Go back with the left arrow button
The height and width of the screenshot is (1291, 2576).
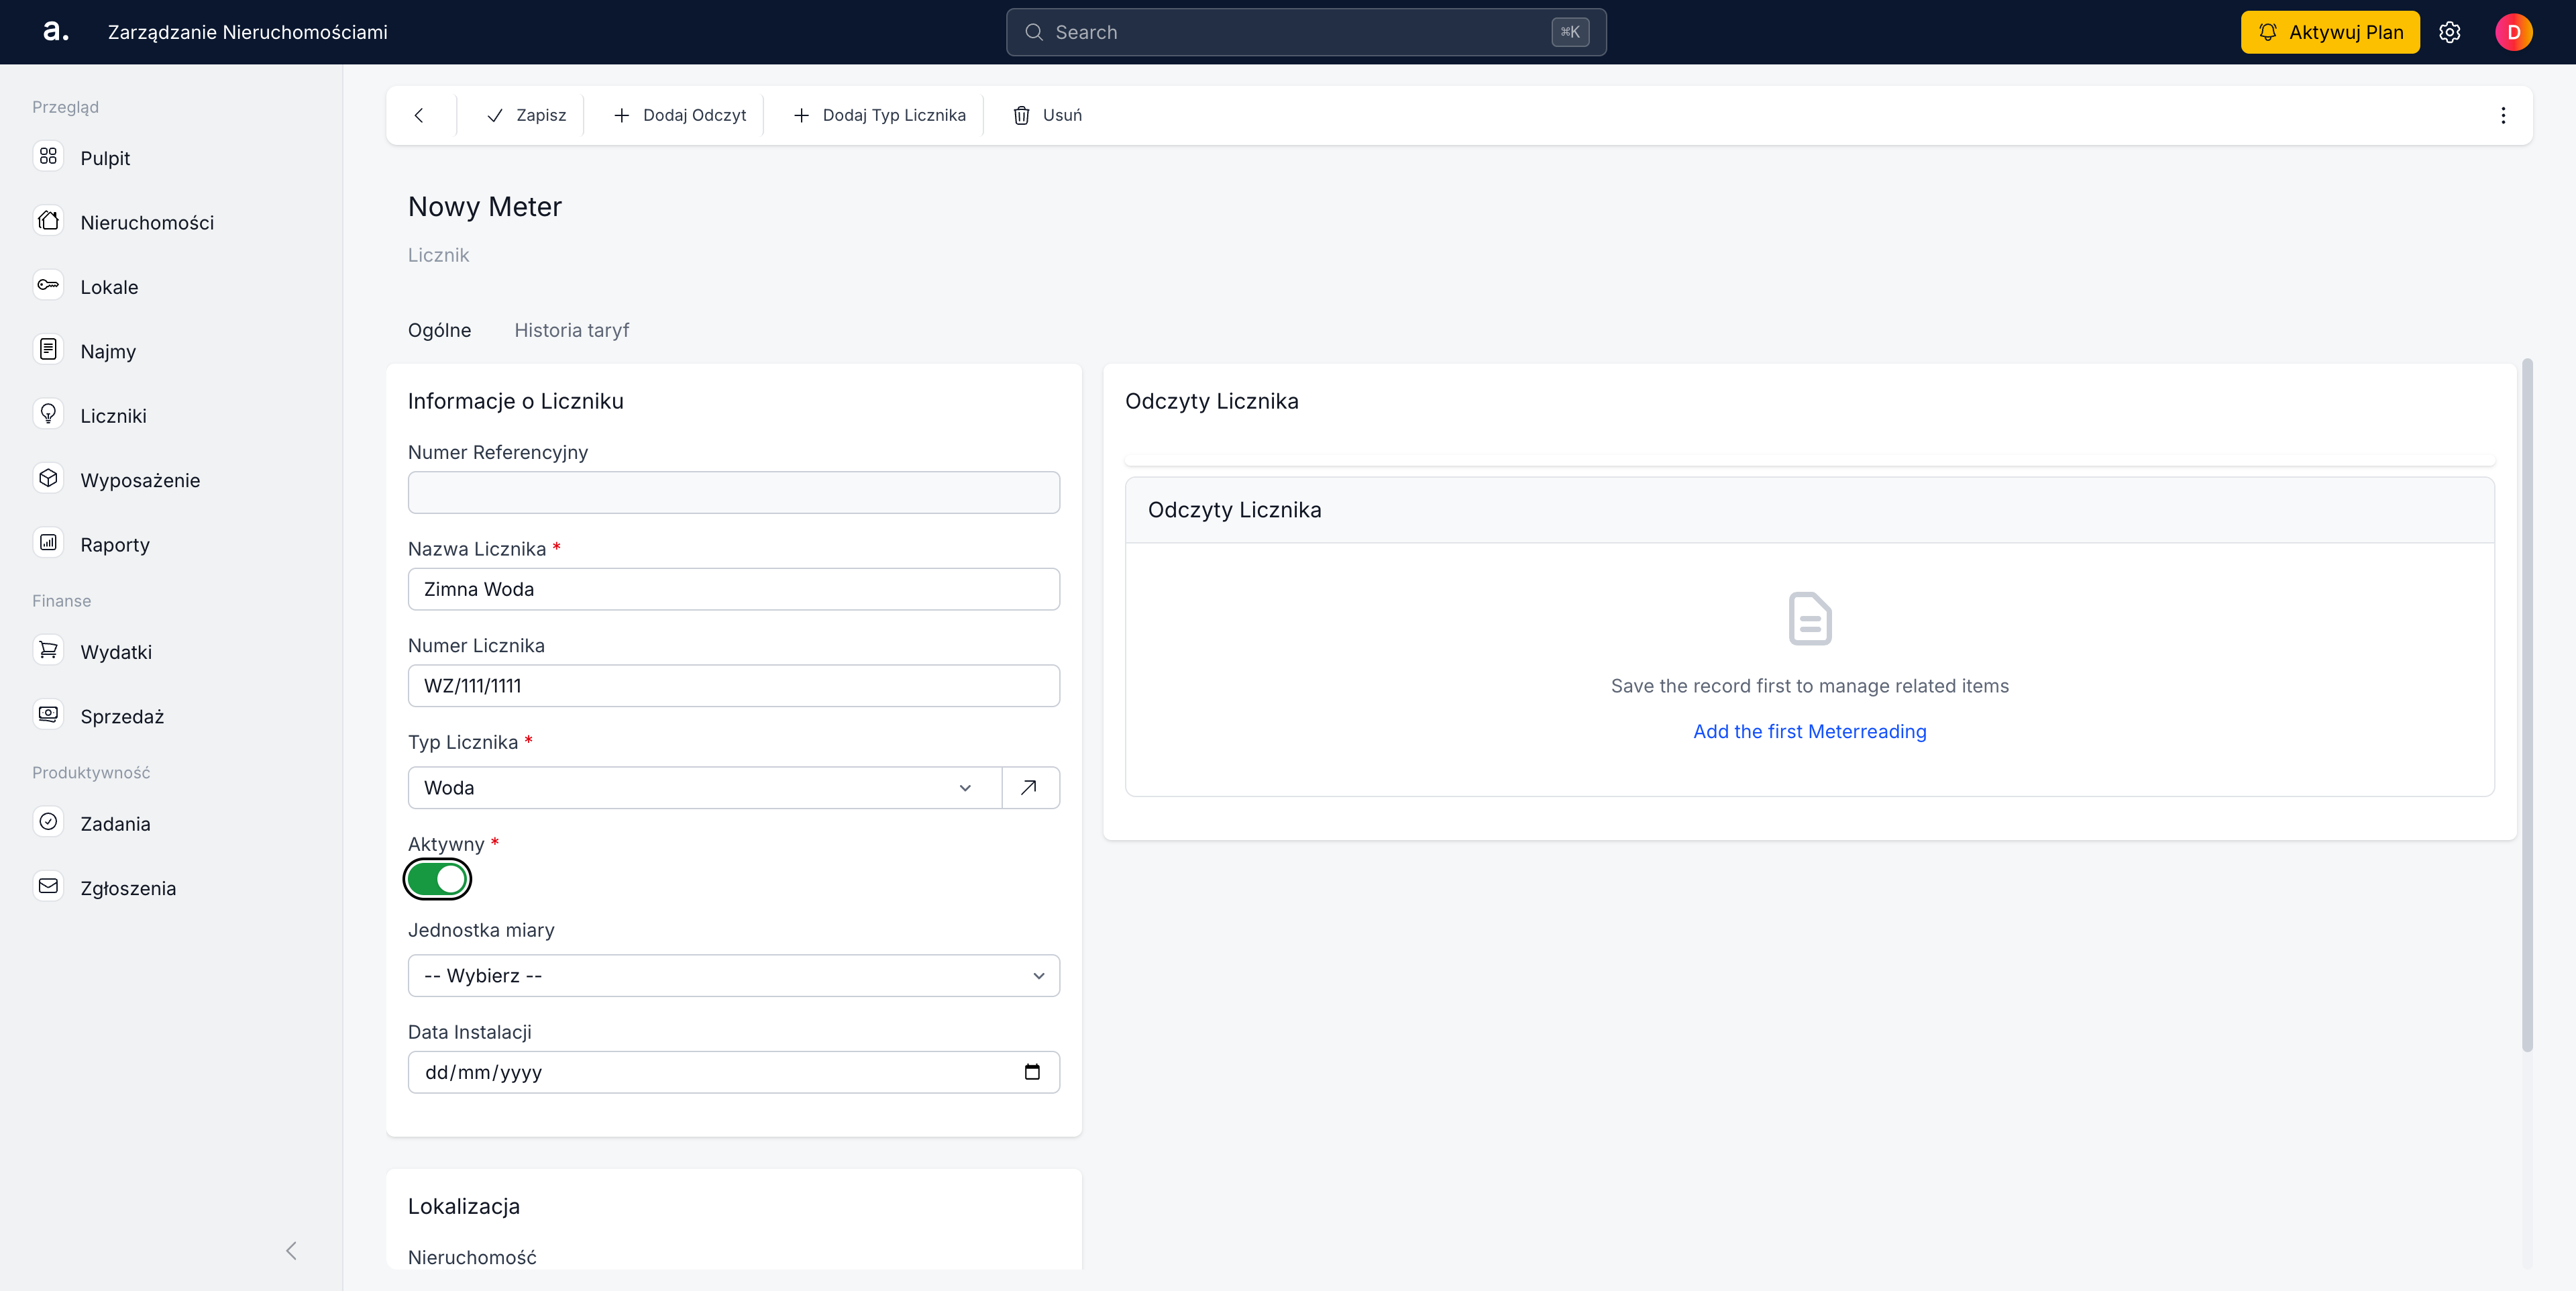point(419,115)
